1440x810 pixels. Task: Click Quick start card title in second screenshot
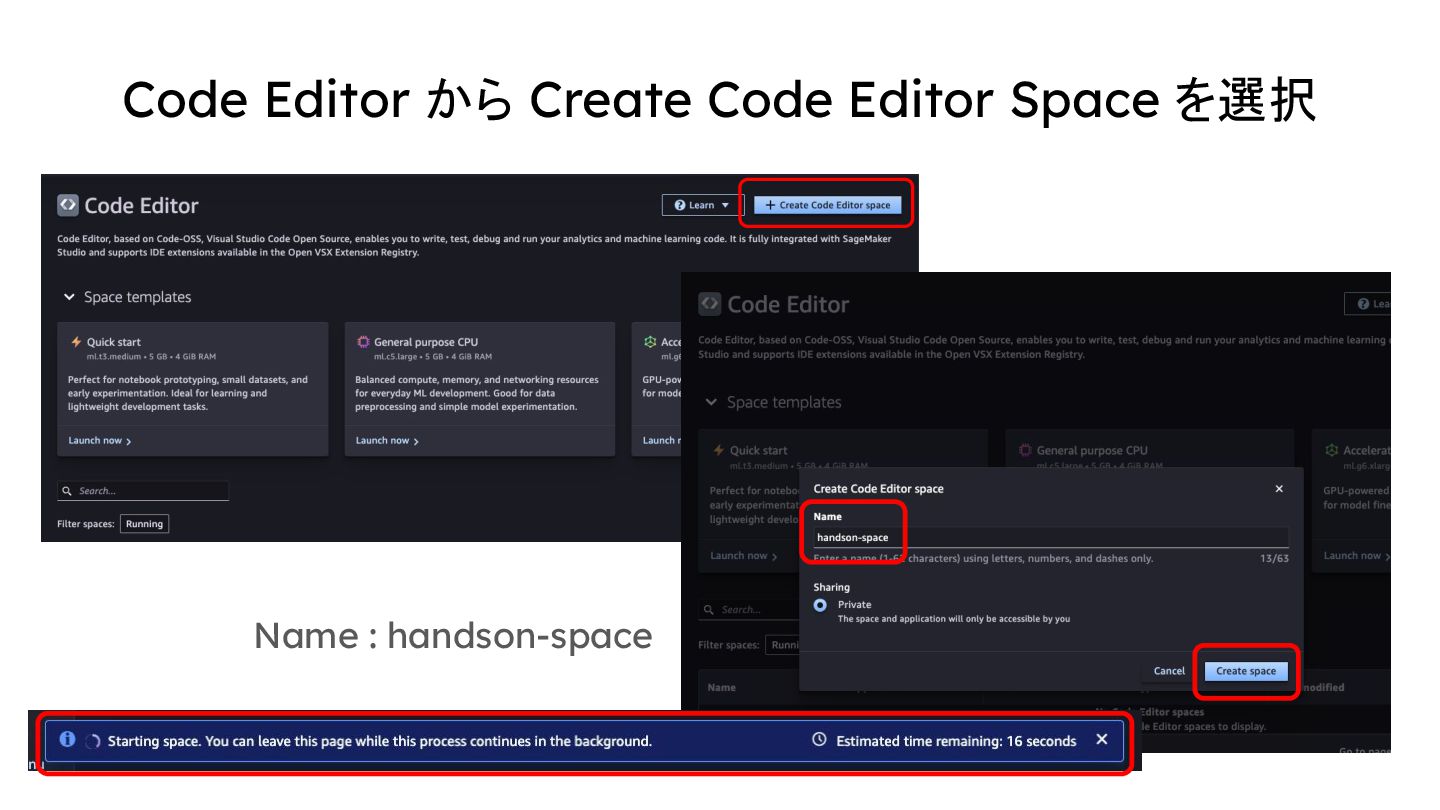758,451
